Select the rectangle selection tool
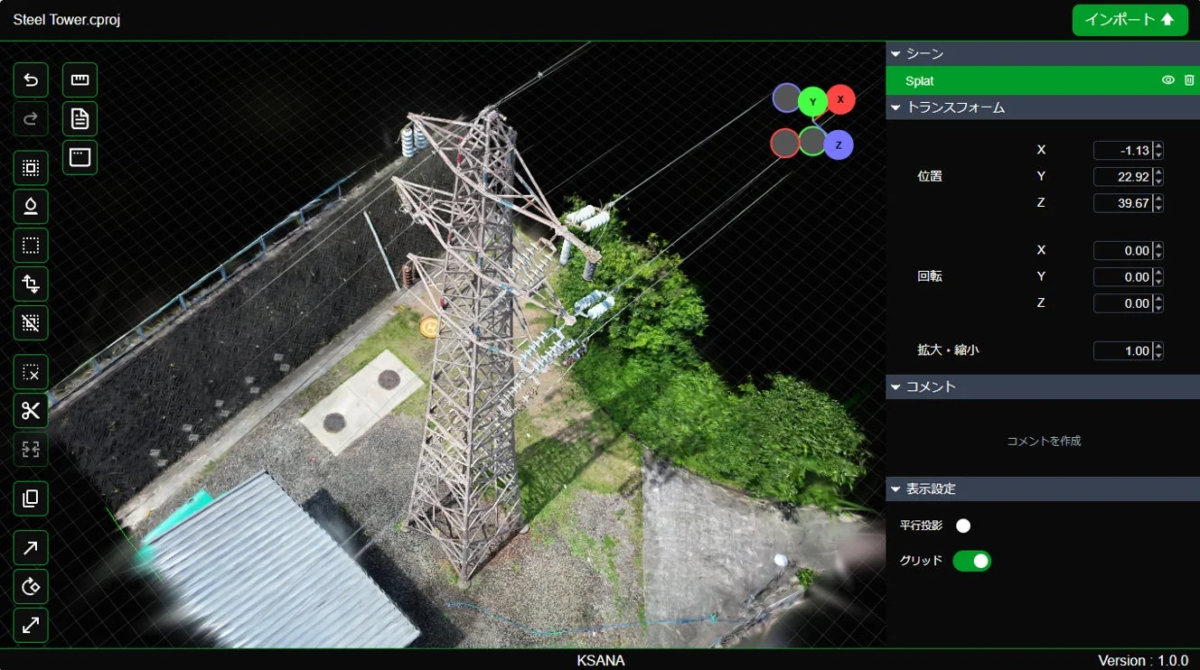1200x670 pixels. pos(30,244)
